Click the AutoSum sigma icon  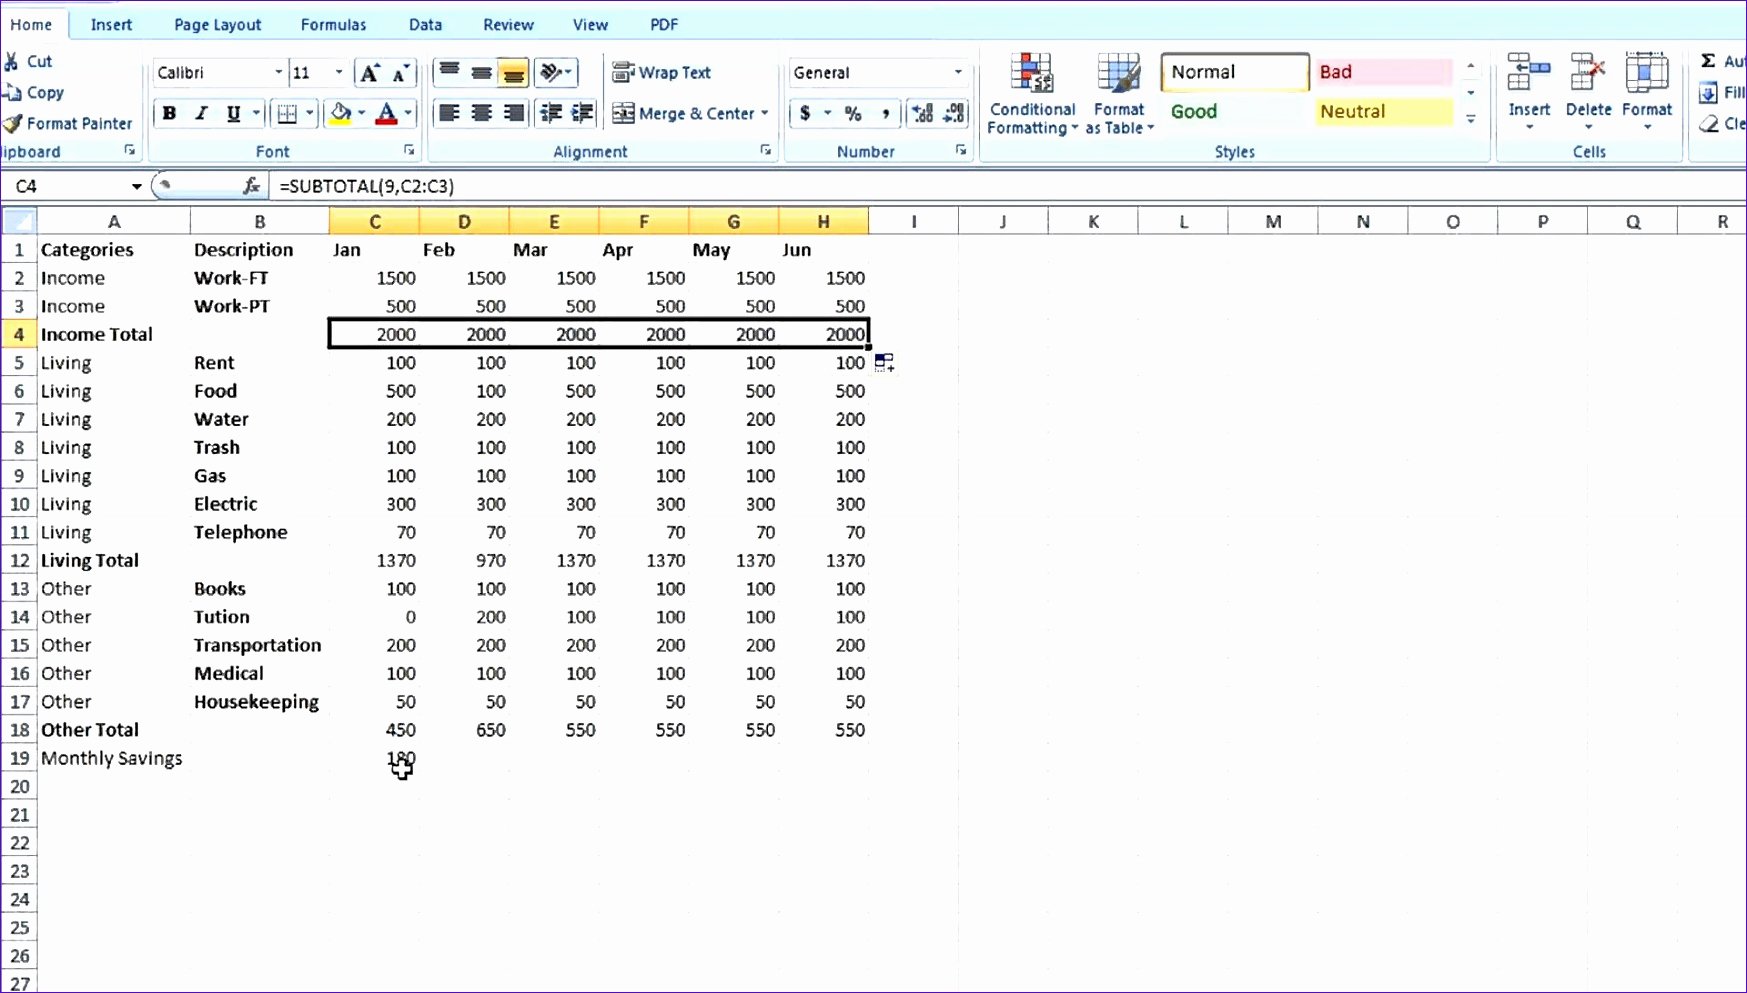[x=1708, y=61]
